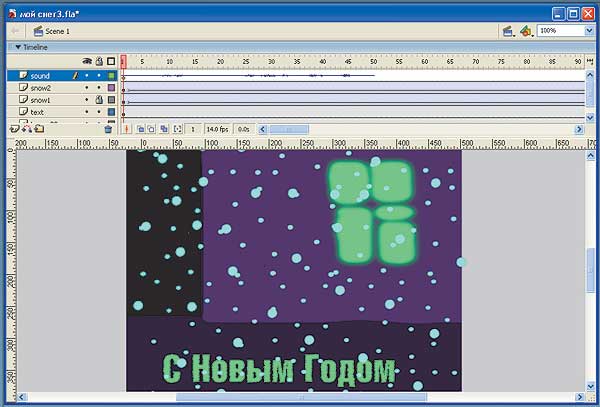The image size is (600, 407).
Task: Toggle the Onion Skin button
Action: click(x=140, y=129)
